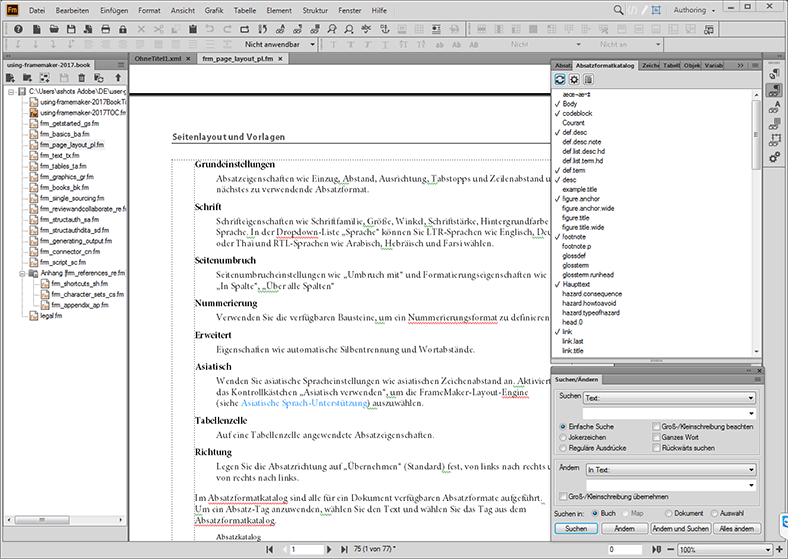Screen dimensions: 788x559
Task: Open the gear options in Absatzformatkatalog panel
Action: click(x=574, y=79)
